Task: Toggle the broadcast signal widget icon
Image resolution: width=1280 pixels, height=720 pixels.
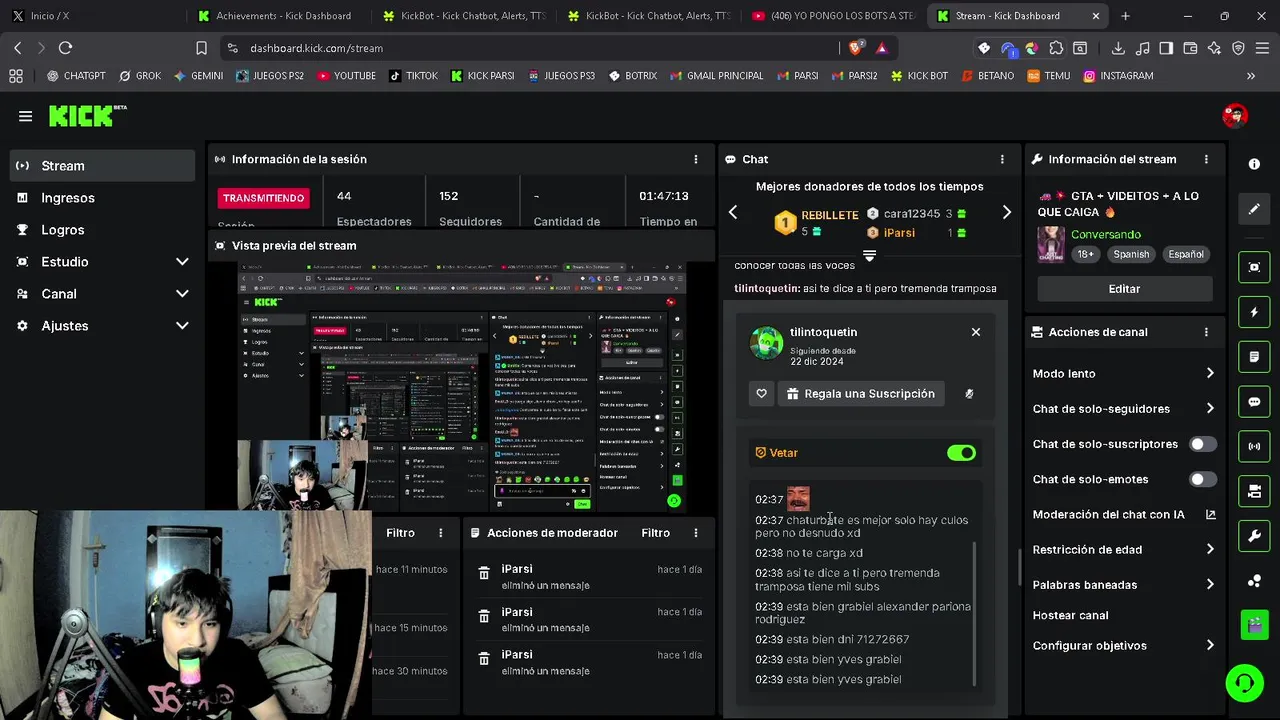Action: coord(1254,446)
